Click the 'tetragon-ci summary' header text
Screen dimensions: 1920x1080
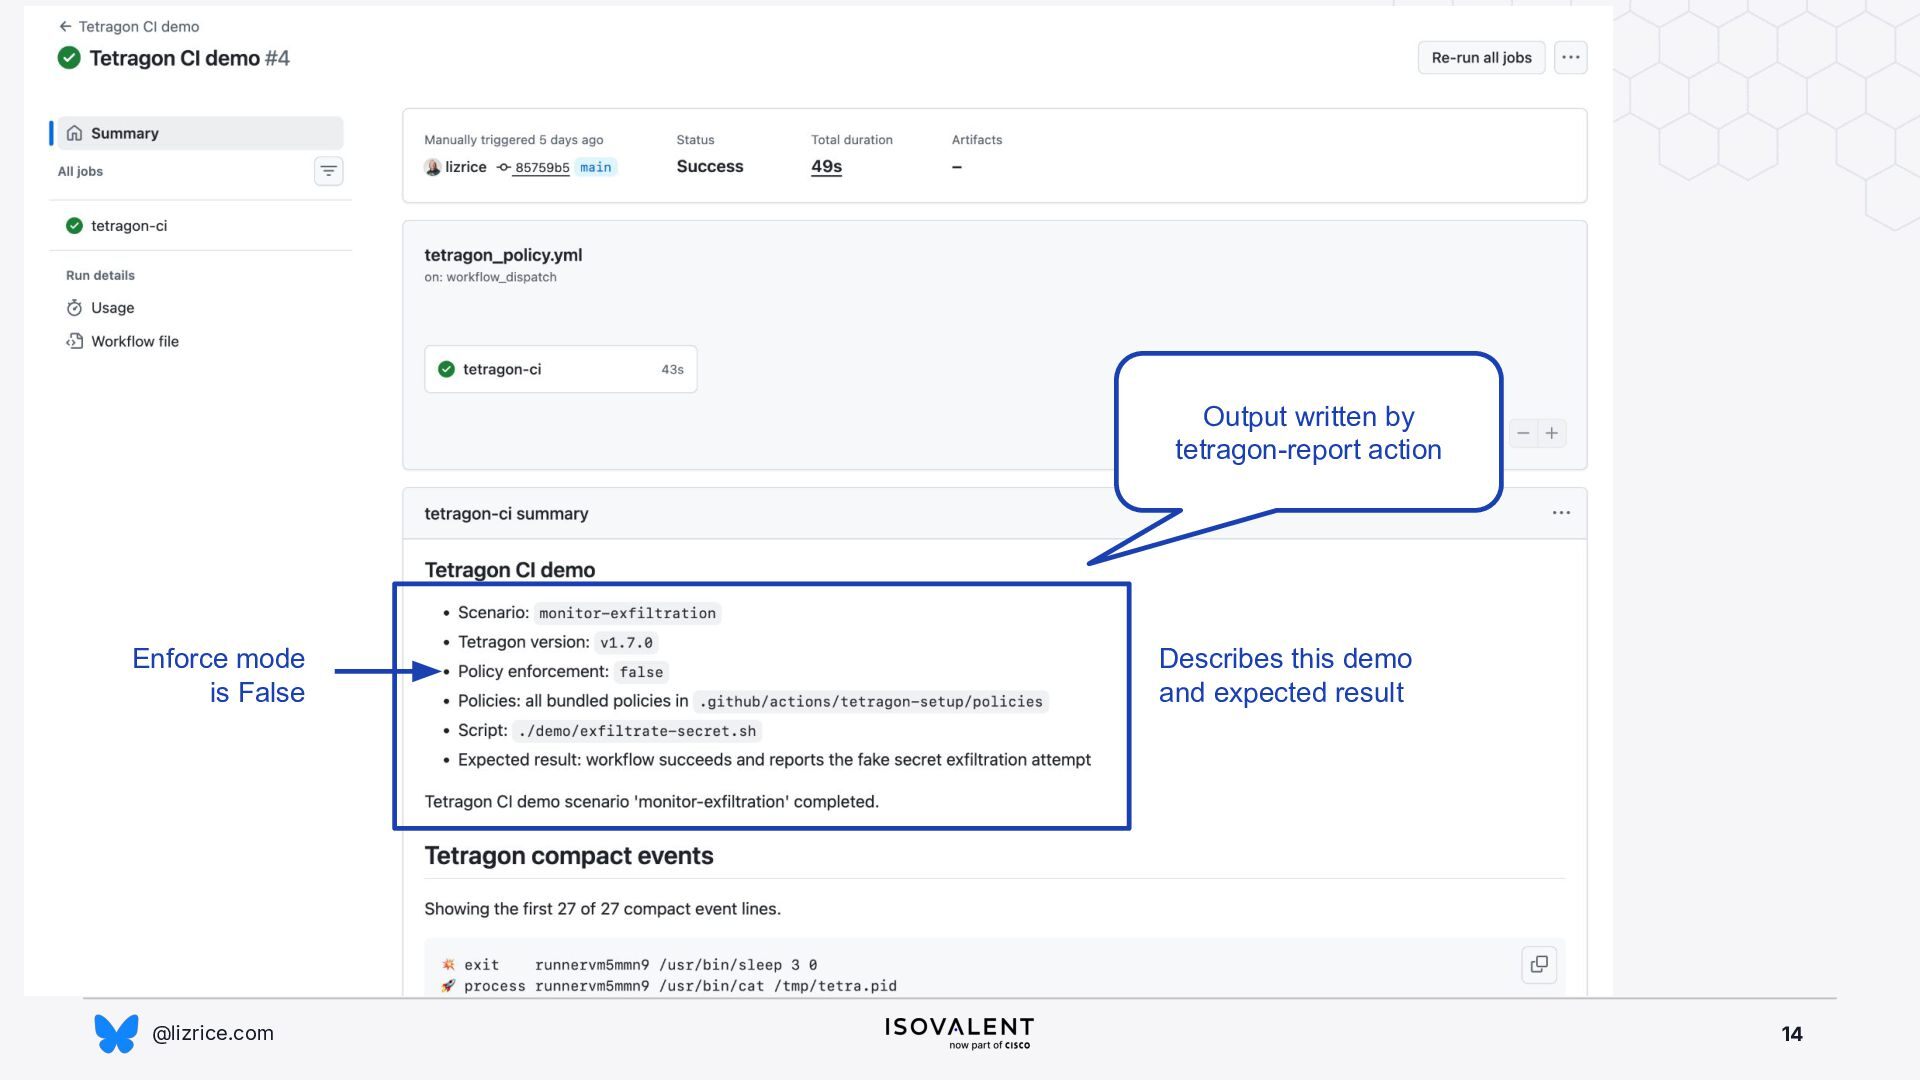pyautogui.click(x=506, y=514)
